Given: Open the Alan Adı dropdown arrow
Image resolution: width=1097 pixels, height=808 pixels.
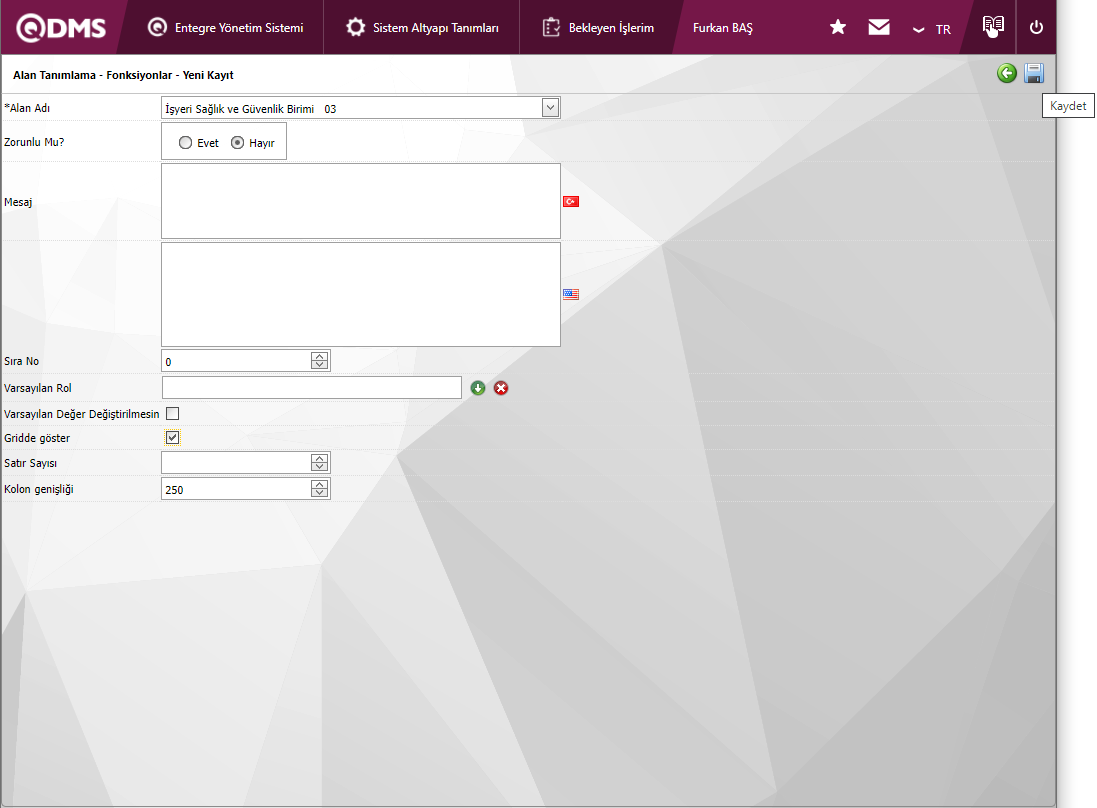Looking at the screenshot, I should click(x=550, y=108).
